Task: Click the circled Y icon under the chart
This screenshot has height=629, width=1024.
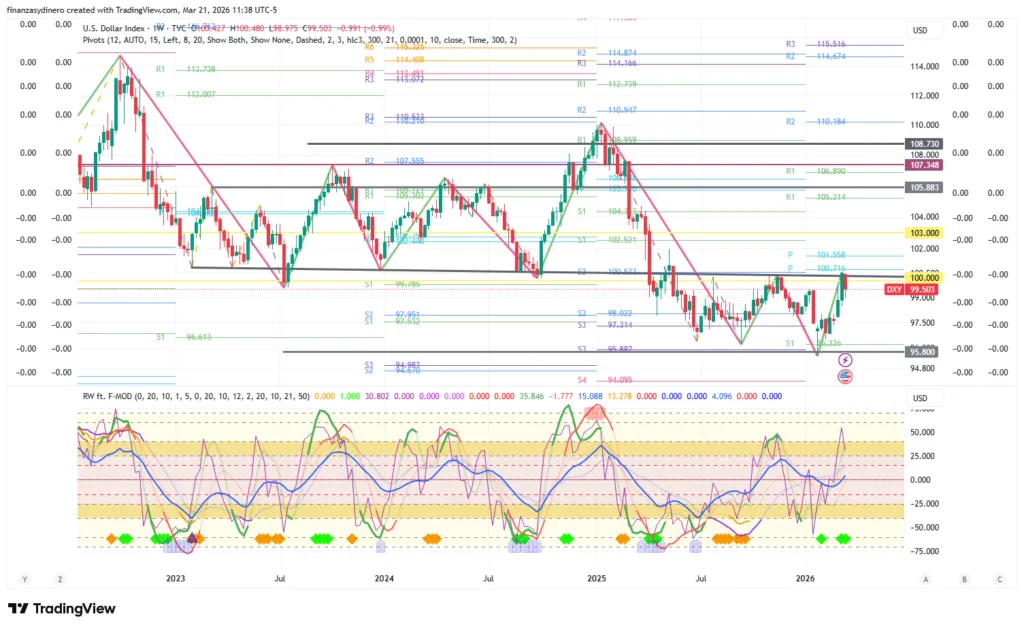Action: [x=24, y=579]
